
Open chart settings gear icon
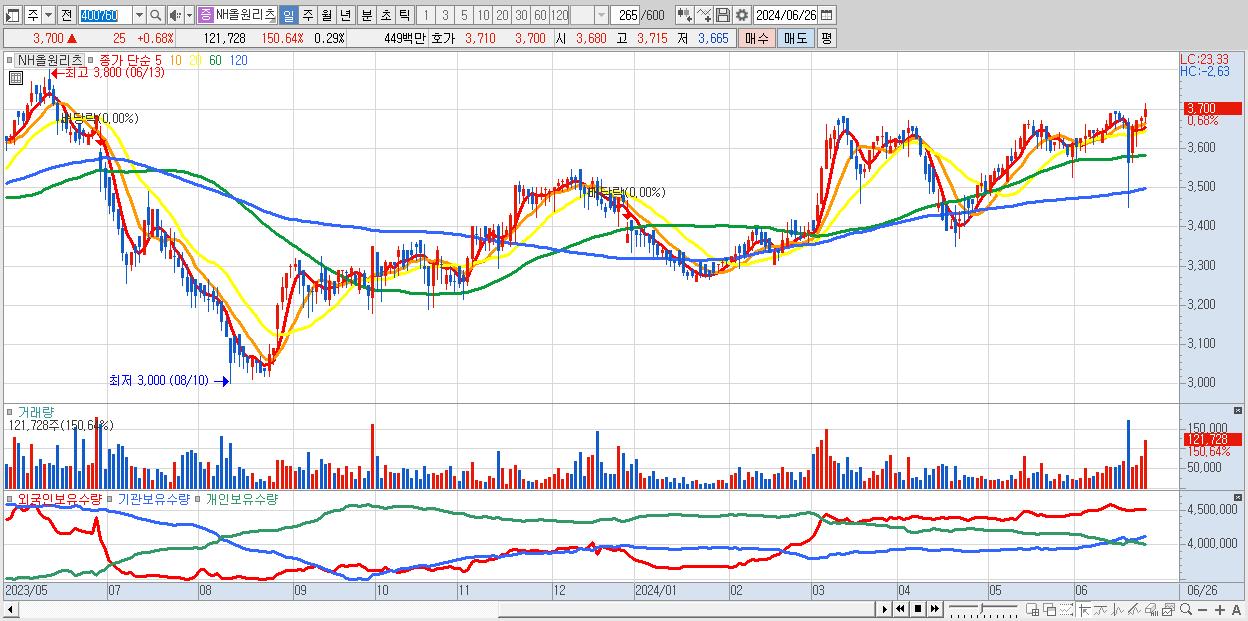coord(742,15)
